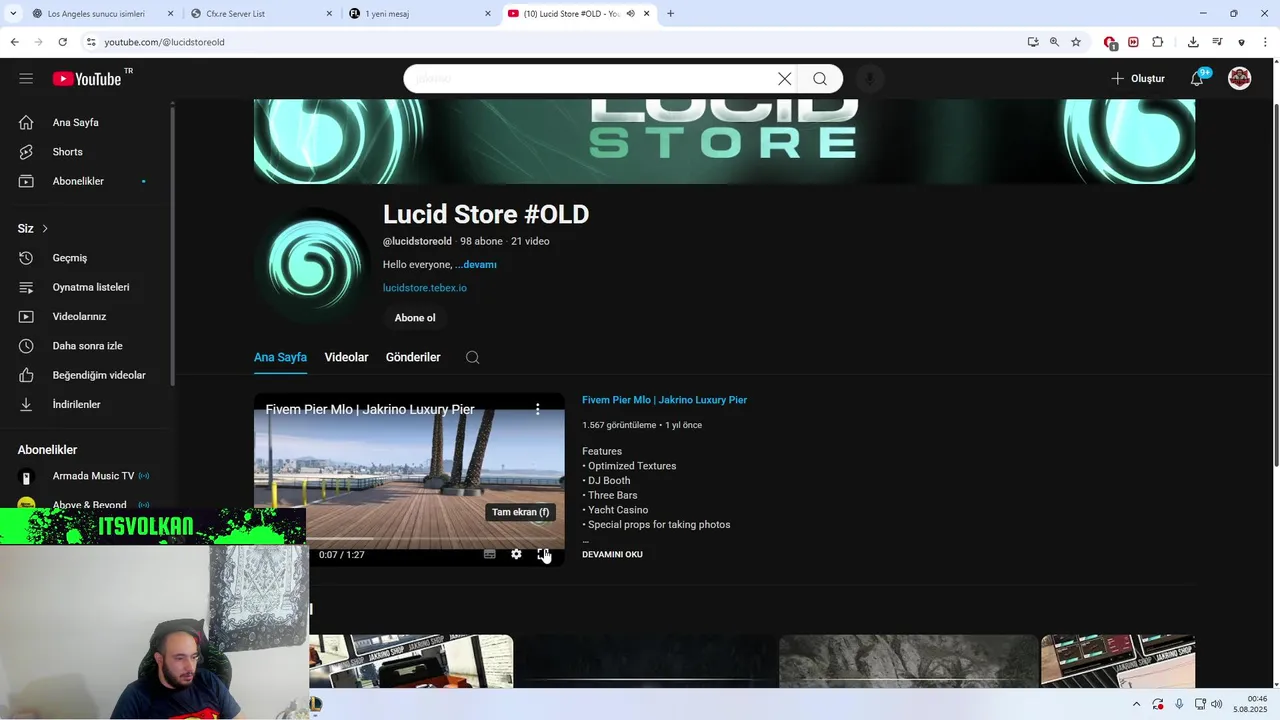
Task: Expand the Siz section chevron
Action: coord(44,229)
